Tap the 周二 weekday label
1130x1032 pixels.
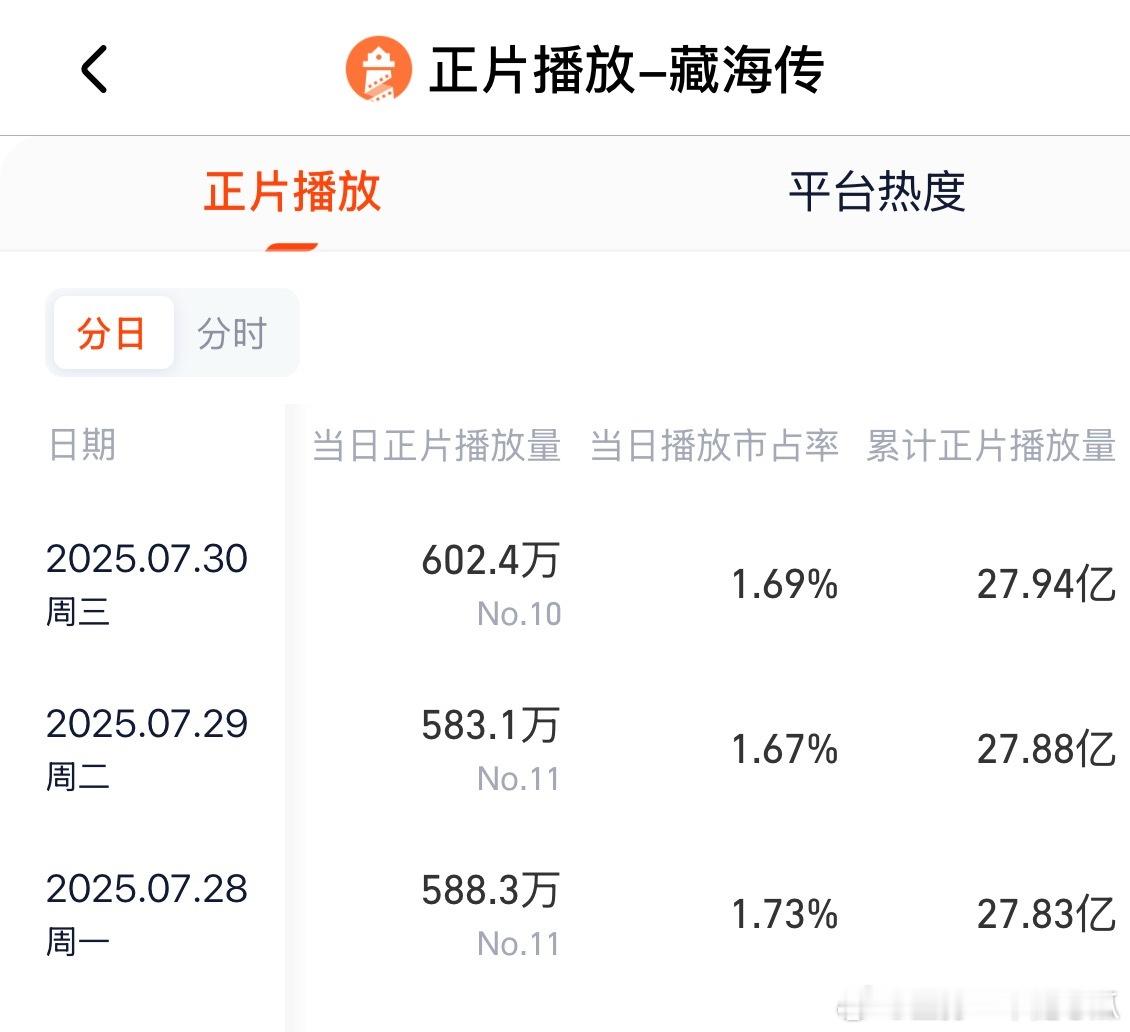pyautogui.click(x=78, y=777)
